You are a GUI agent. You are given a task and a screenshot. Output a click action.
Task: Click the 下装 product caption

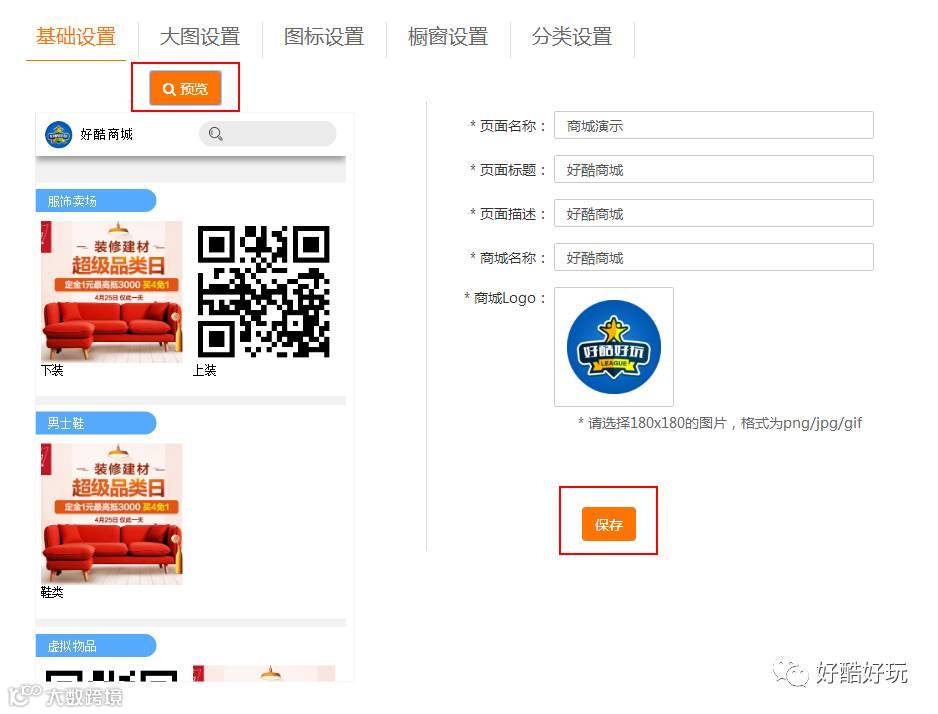pos(52,370)
